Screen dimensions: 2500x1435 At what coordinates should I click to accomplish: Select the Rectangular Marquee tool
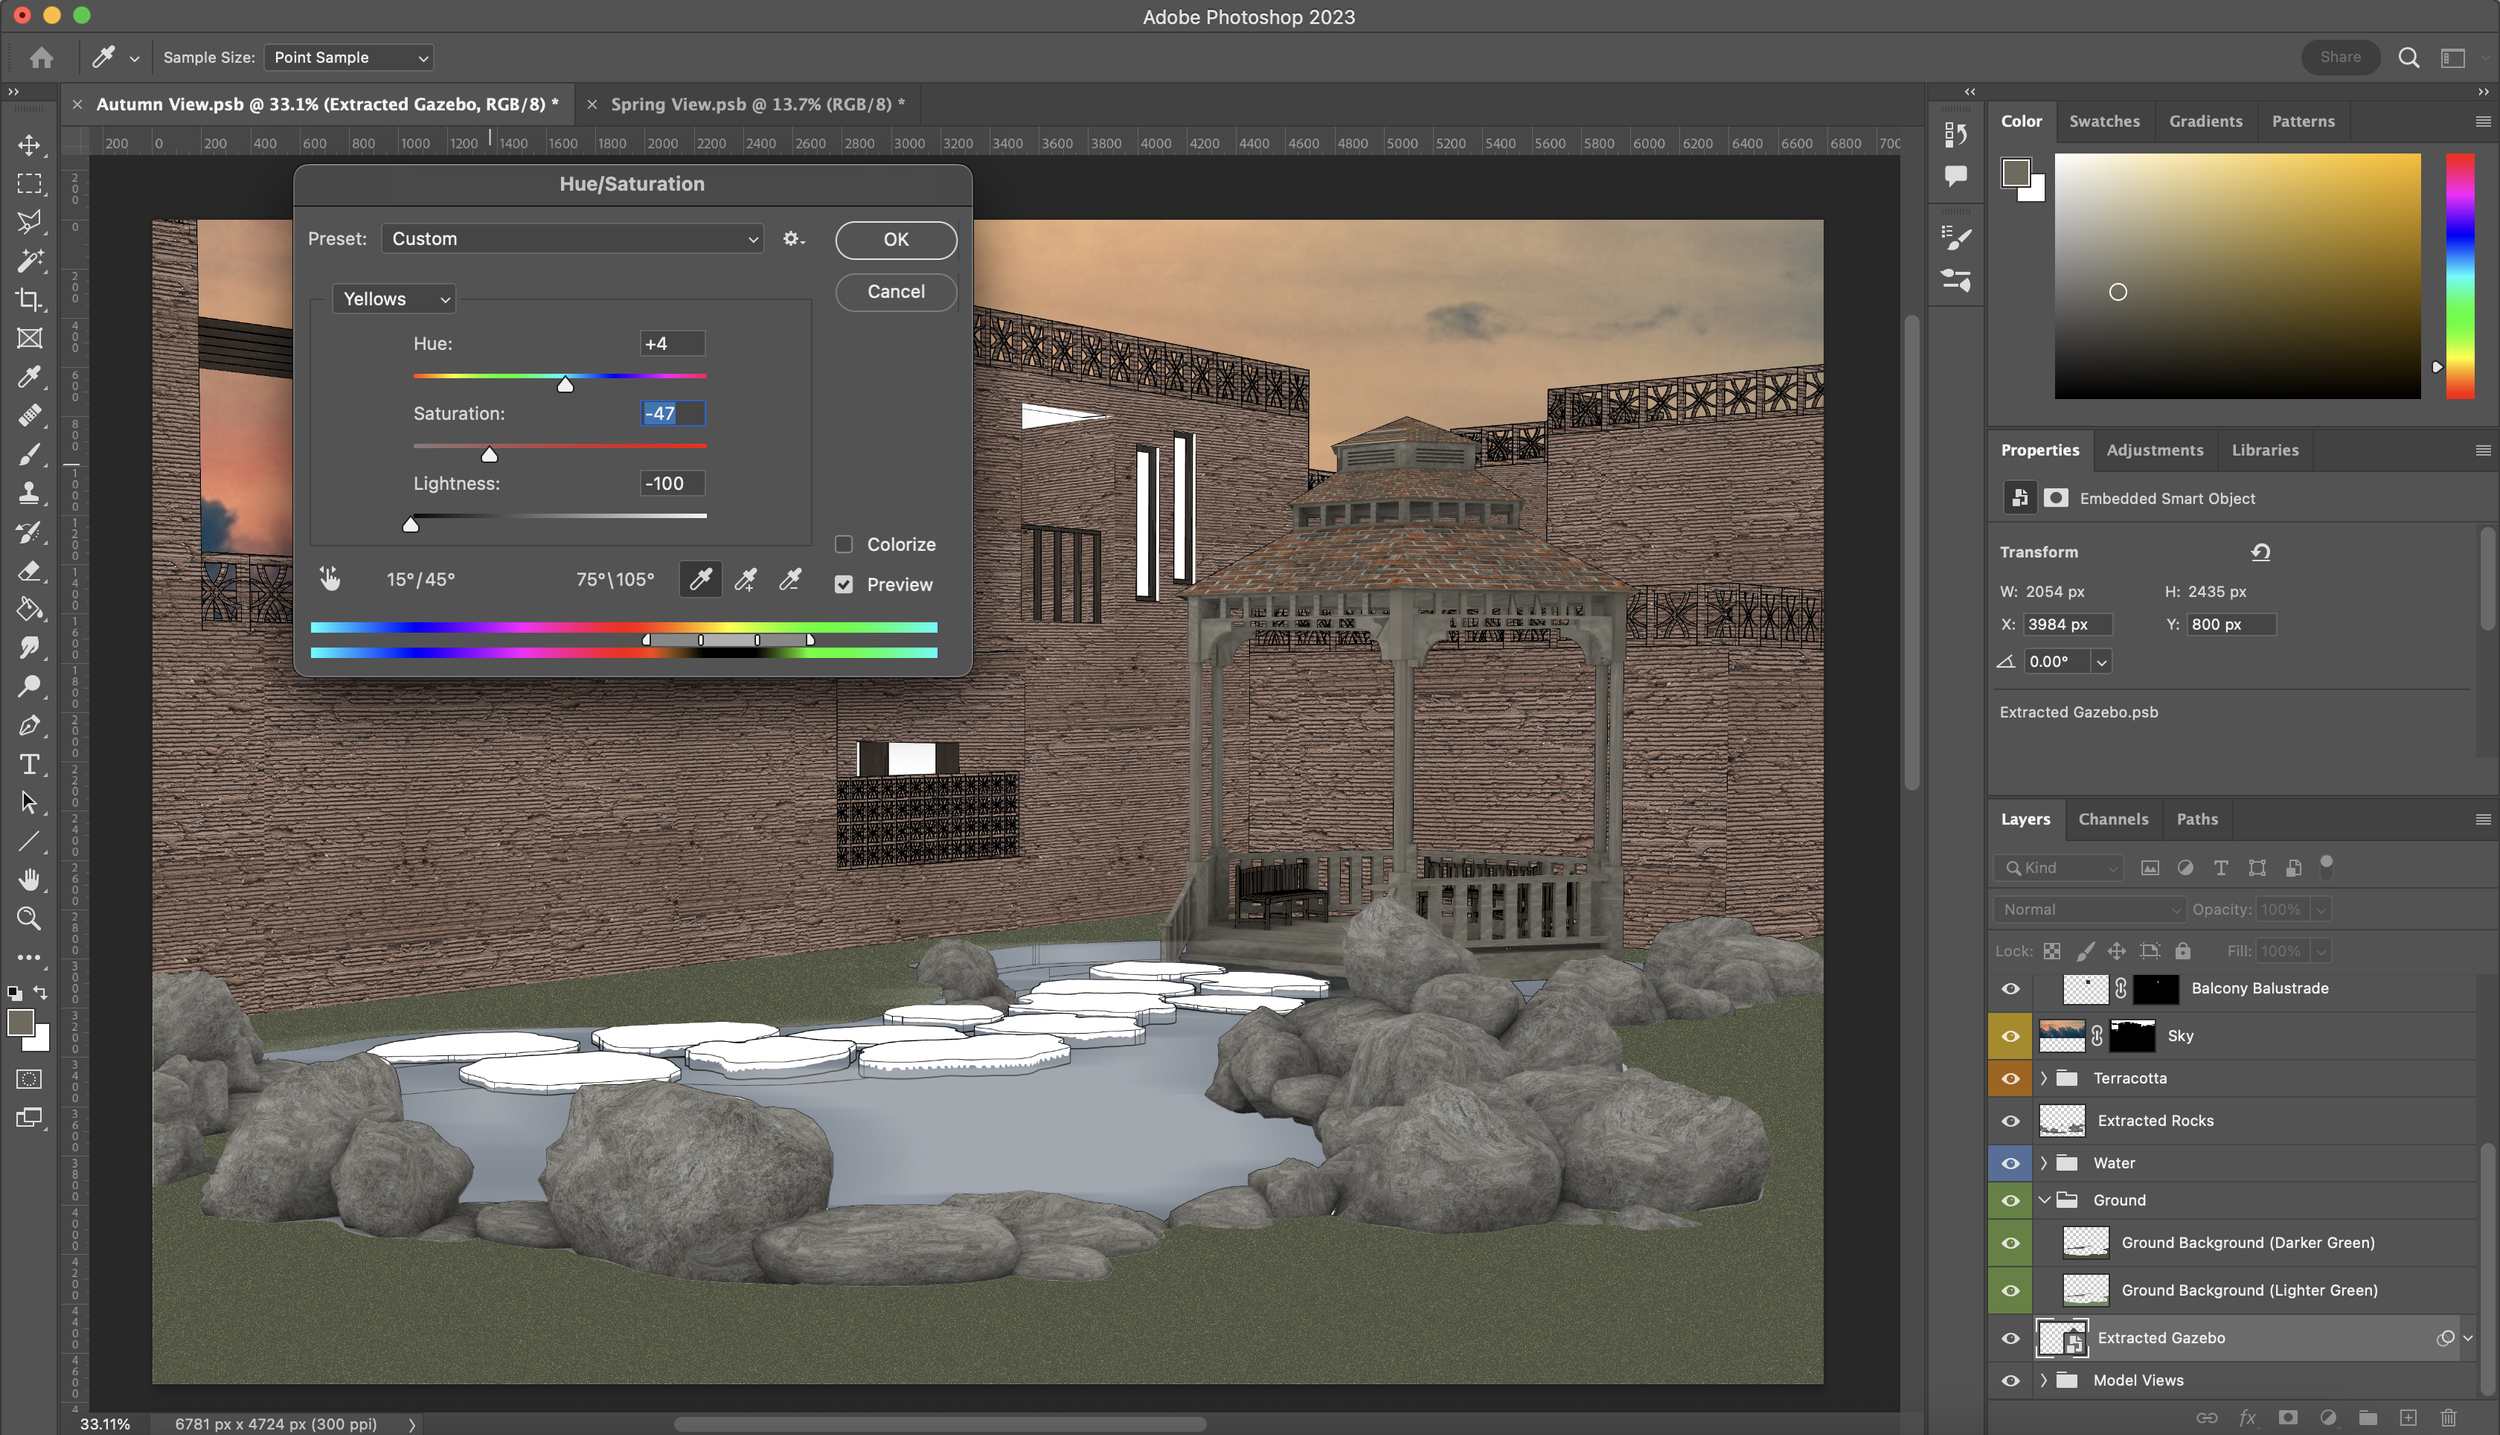pos(30,184)
